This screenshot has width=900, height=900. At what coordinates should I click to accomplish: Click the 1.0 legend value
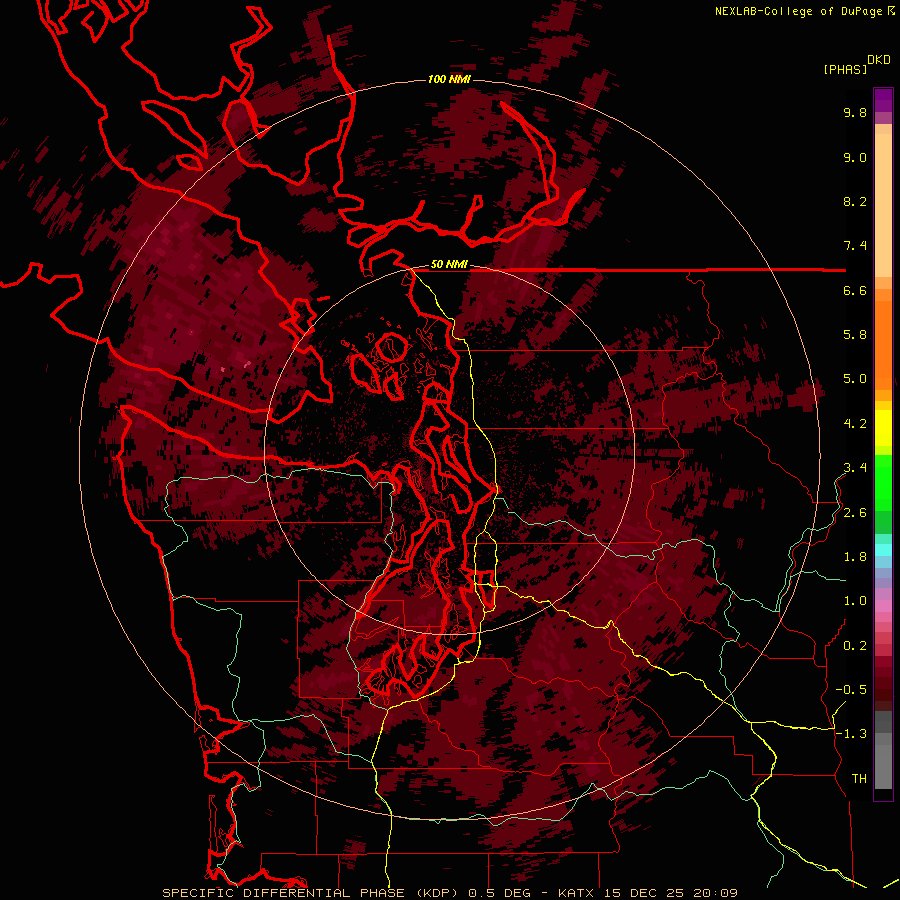pyautogui.click(x=855, y=601)
